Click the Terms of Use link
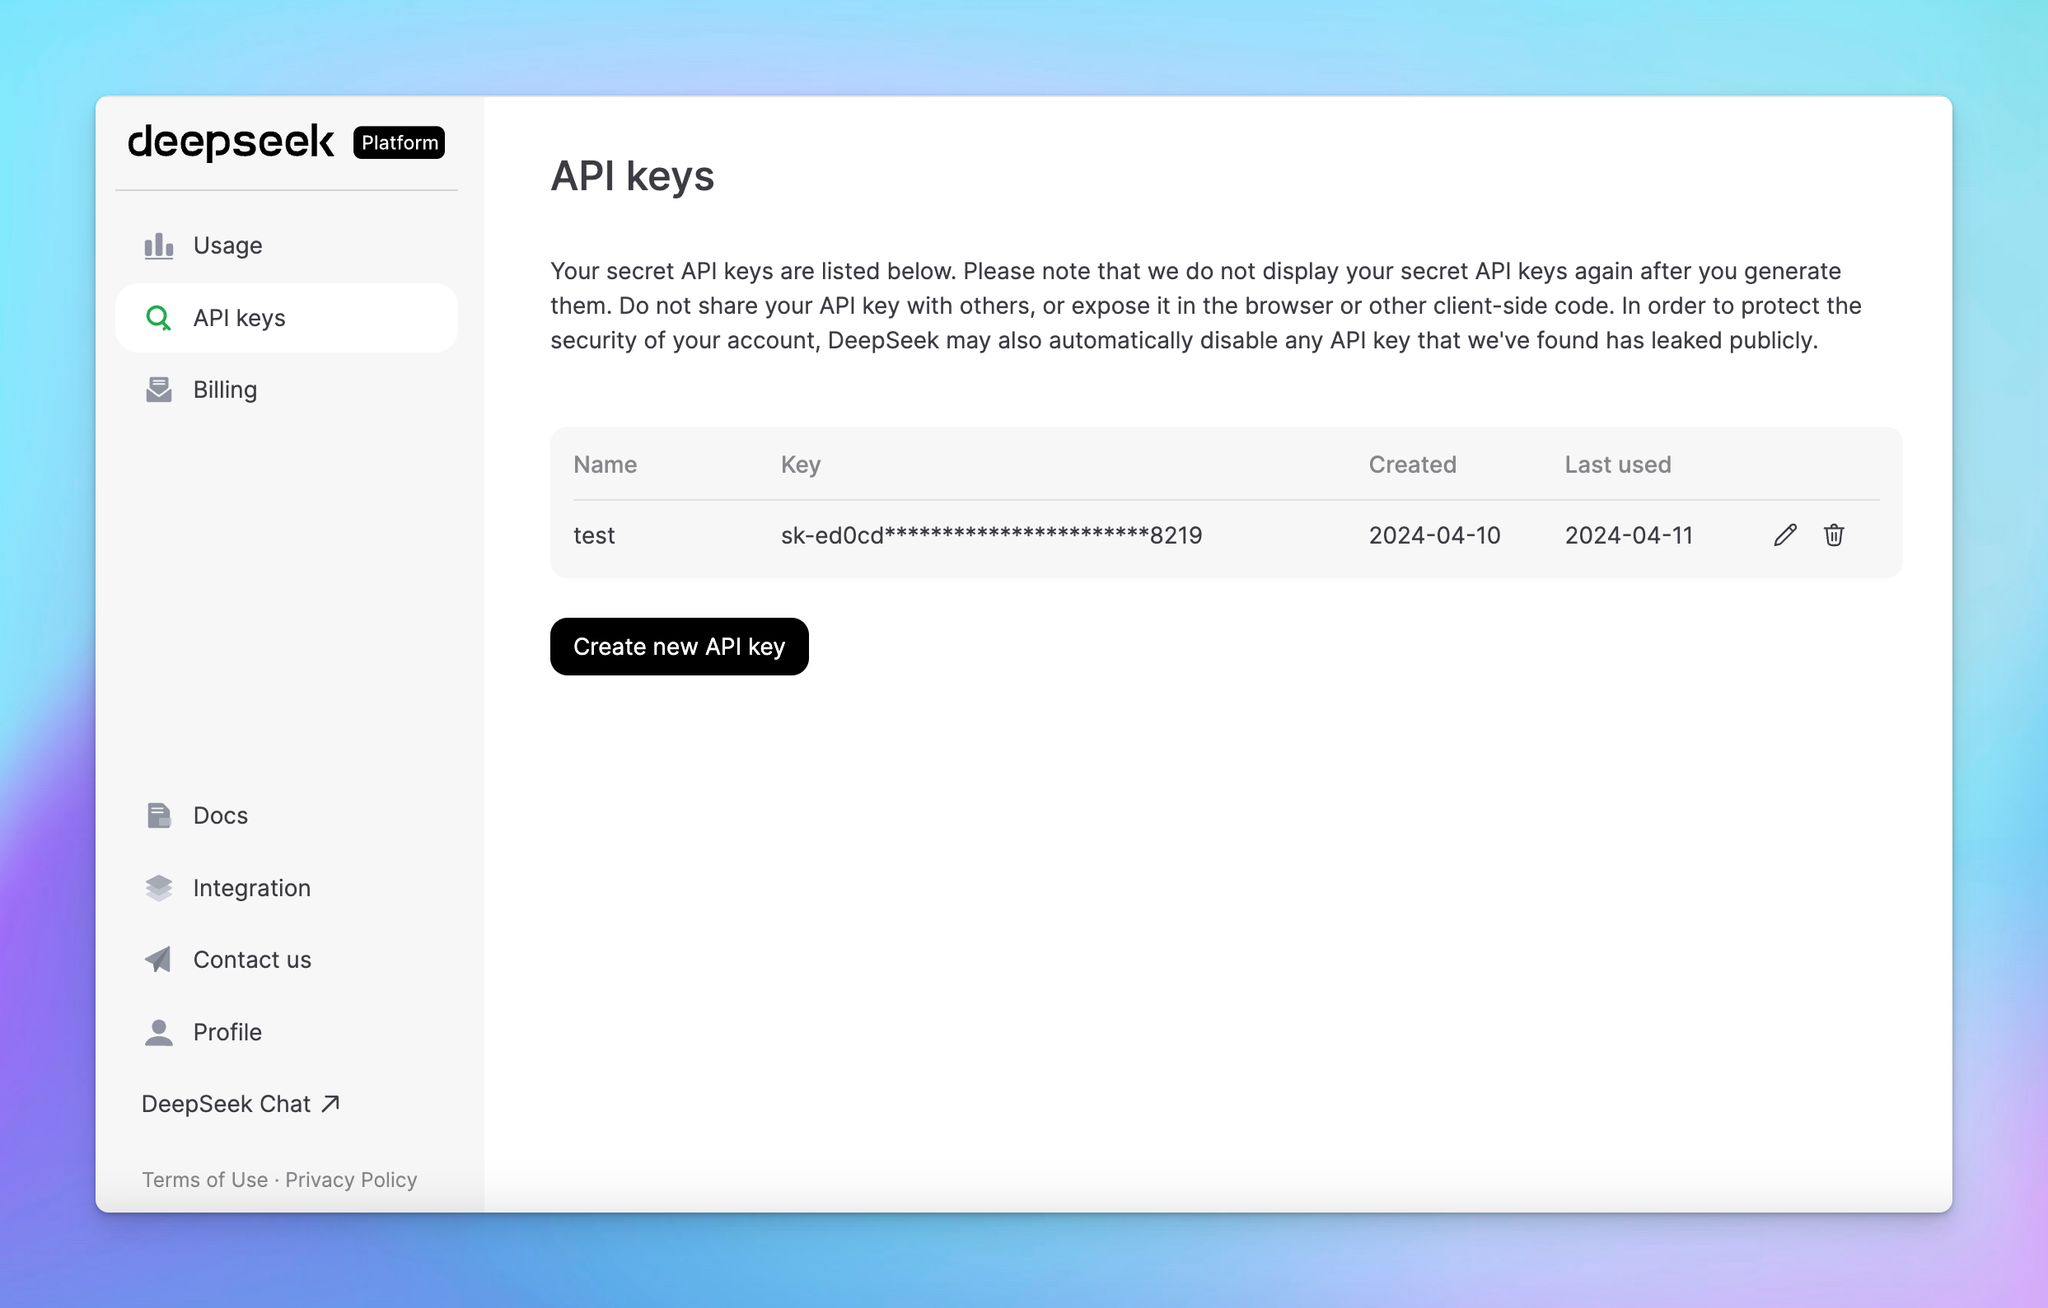Viewport: 2048px width, 1308px height. click(x=203, y=1178)
